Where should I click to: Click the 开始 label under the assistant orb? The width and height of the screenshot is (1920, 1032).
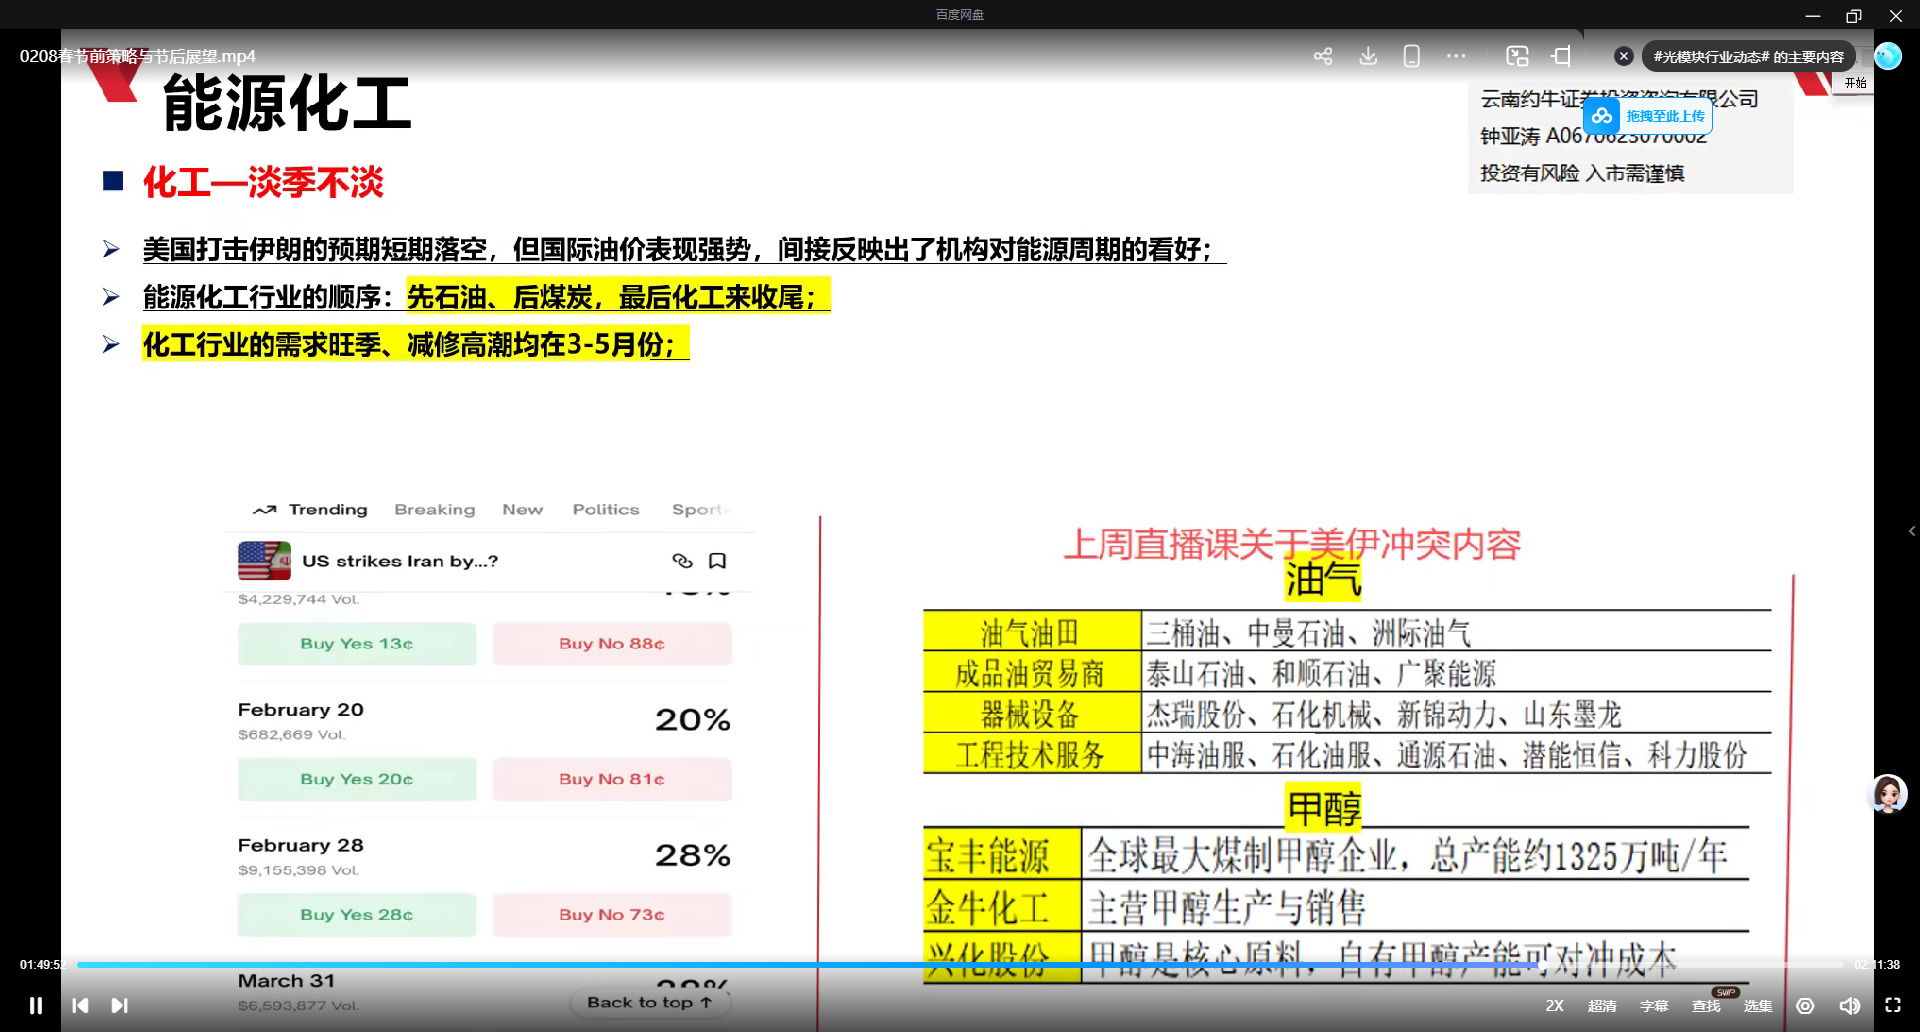tap(1856, 83)
